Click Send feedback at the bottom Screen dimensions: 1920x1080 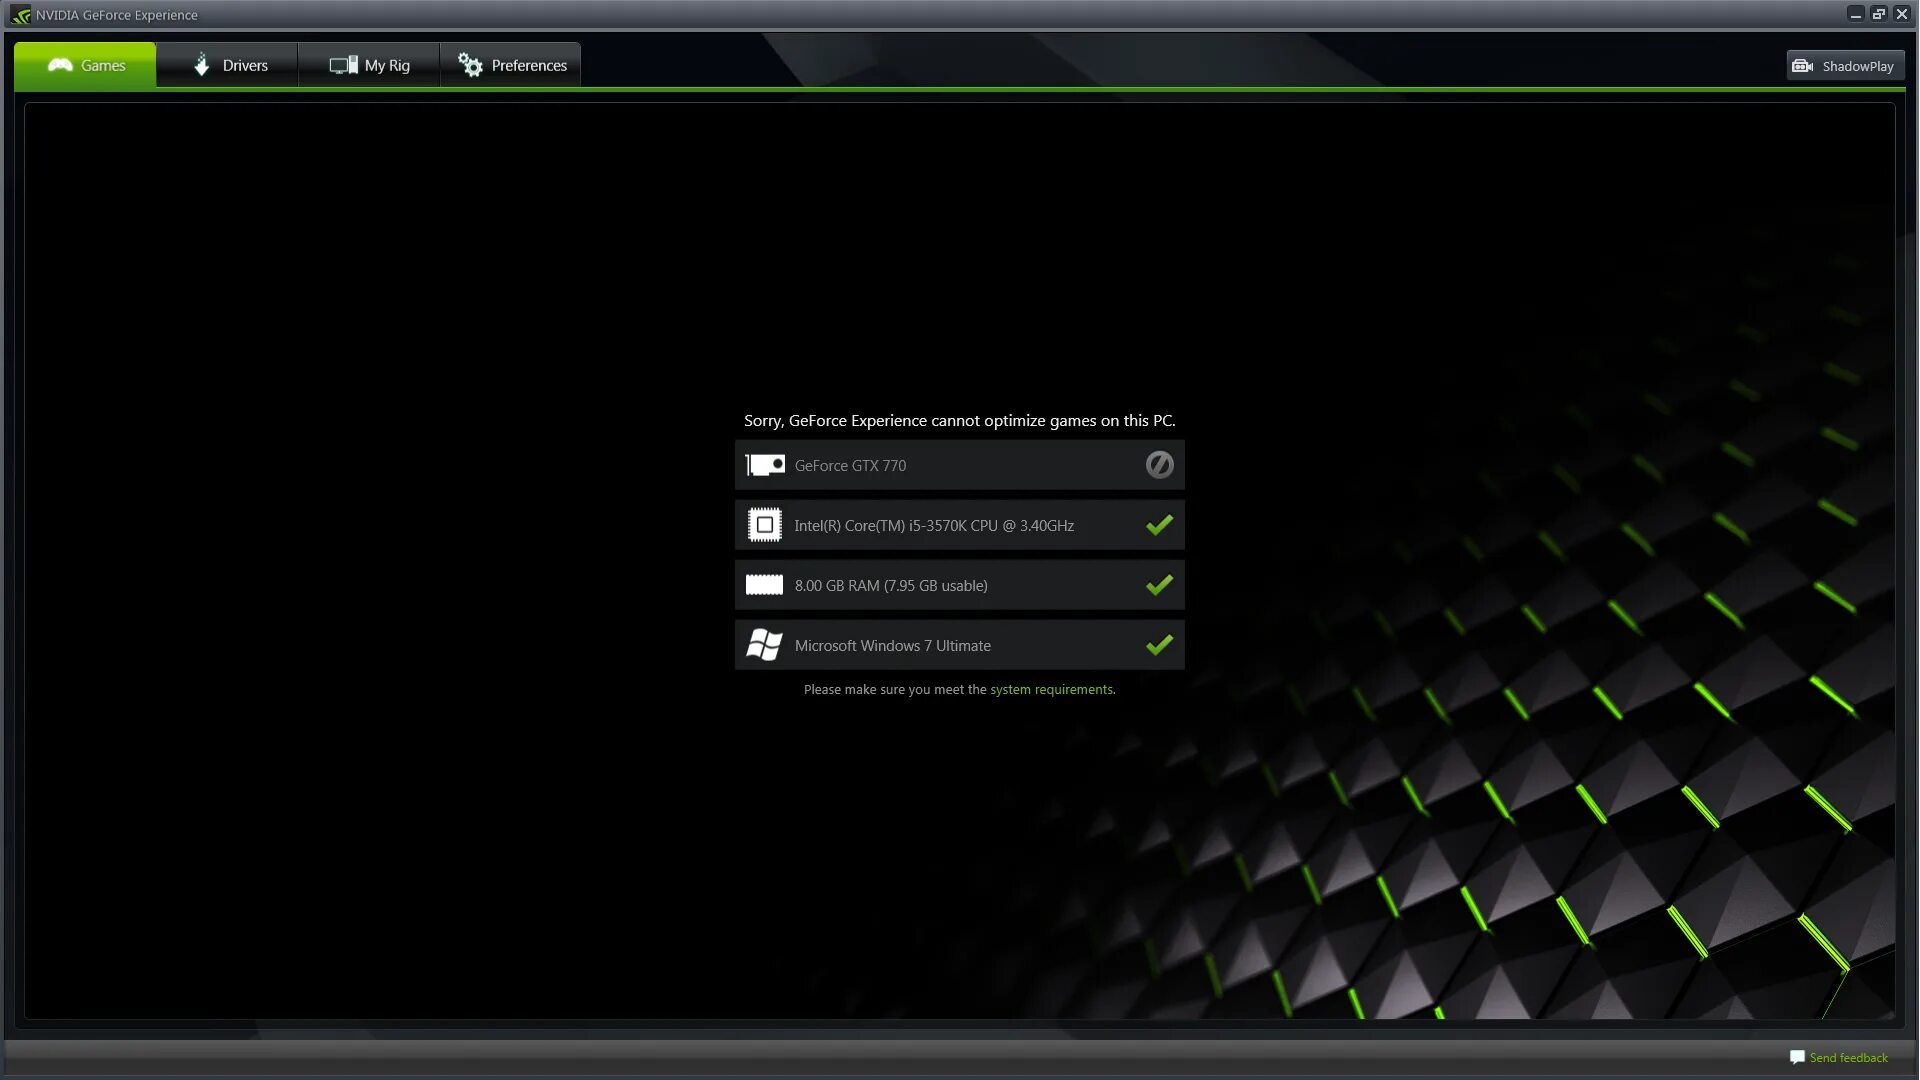tap(1848, 1057)
